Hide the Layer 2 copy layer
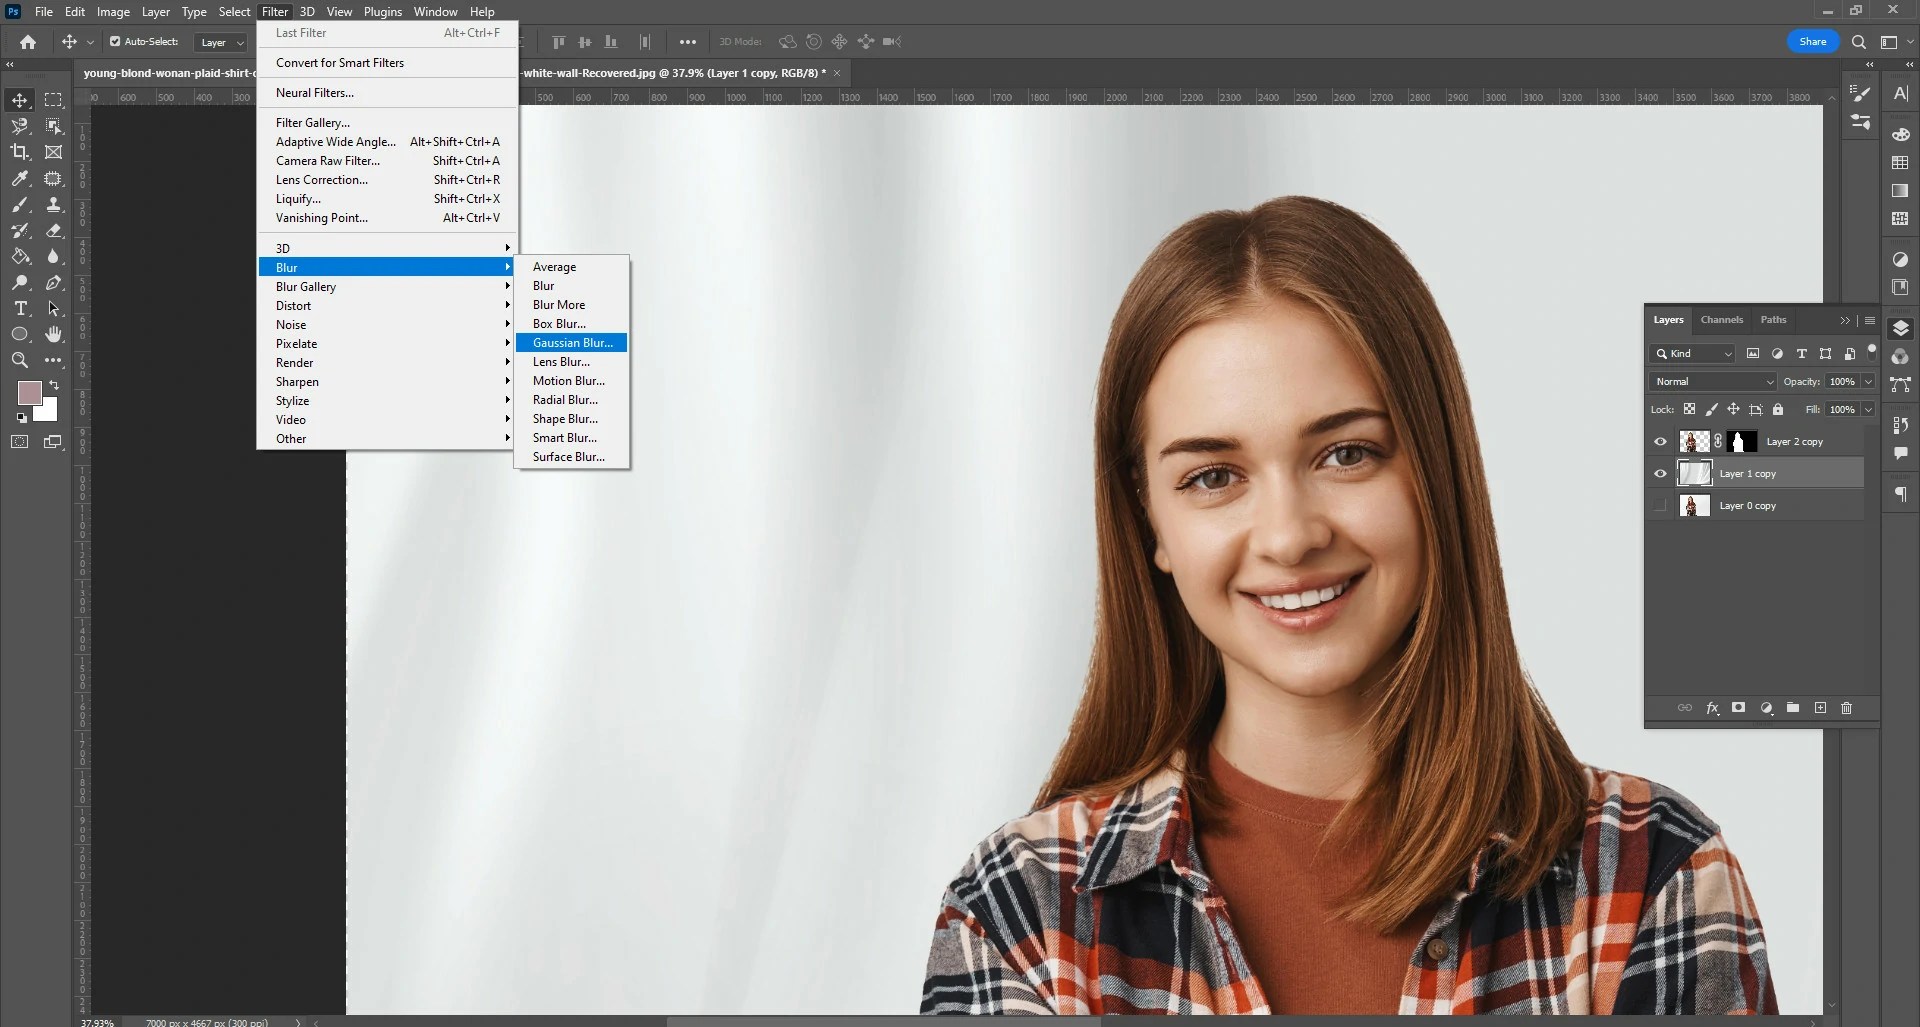Screen dimensions: 1920x1027 (x=1660, y=441)
